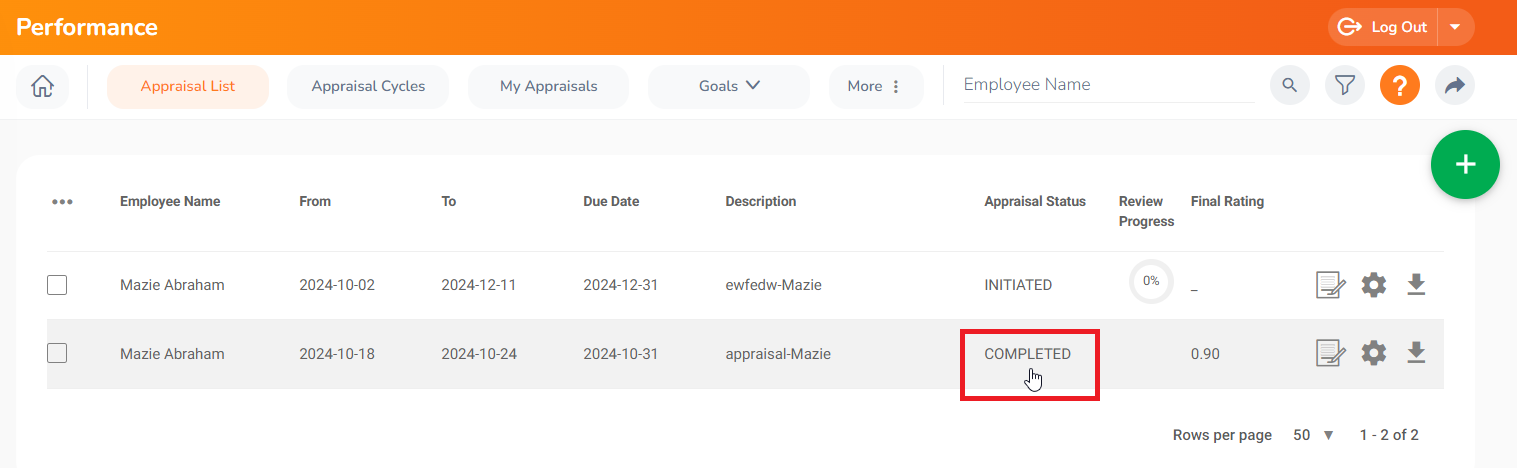Click the Log Out button

[1383, 27]
